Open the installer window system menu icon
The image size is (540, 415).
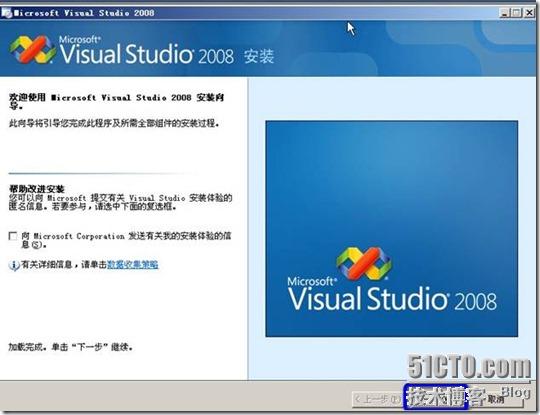(x=6, y=13)
